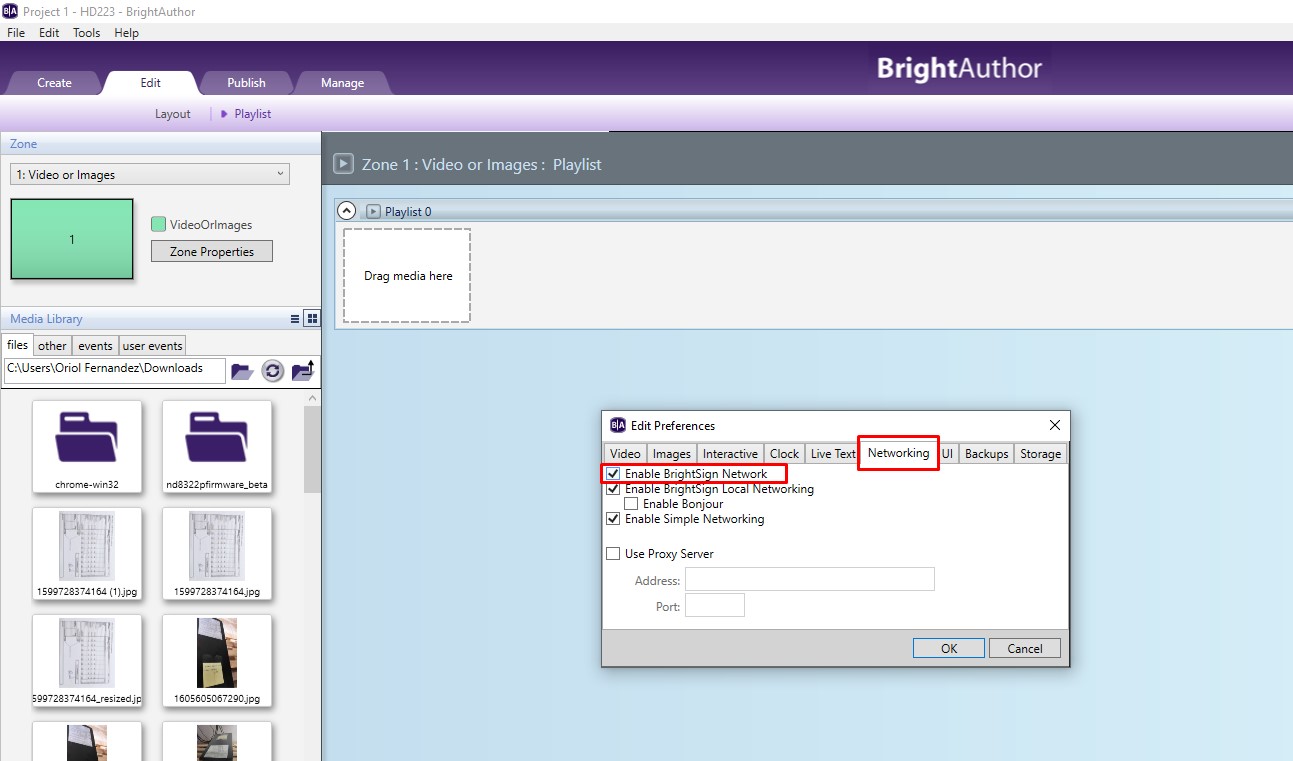
Task: Select the Networking preferences tab
Action: 898,453
